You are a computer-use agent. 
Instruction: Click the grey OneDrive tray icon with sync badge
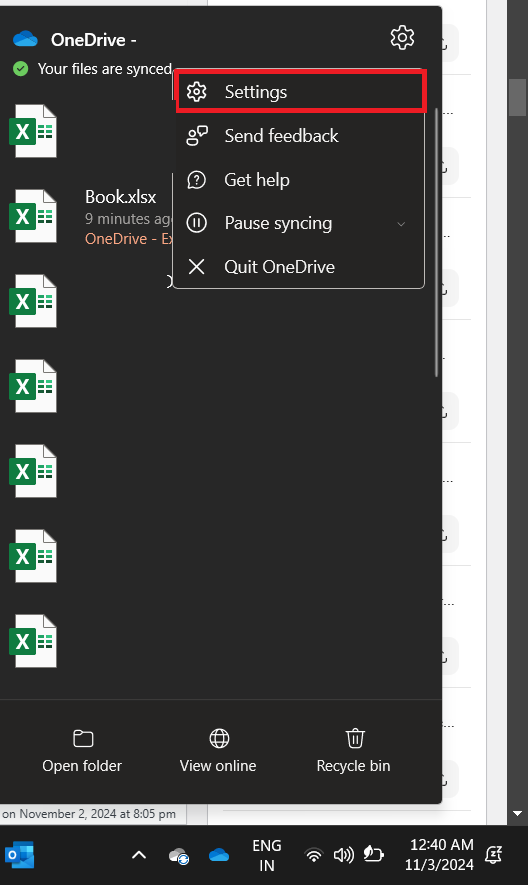[x=179, y=856]
